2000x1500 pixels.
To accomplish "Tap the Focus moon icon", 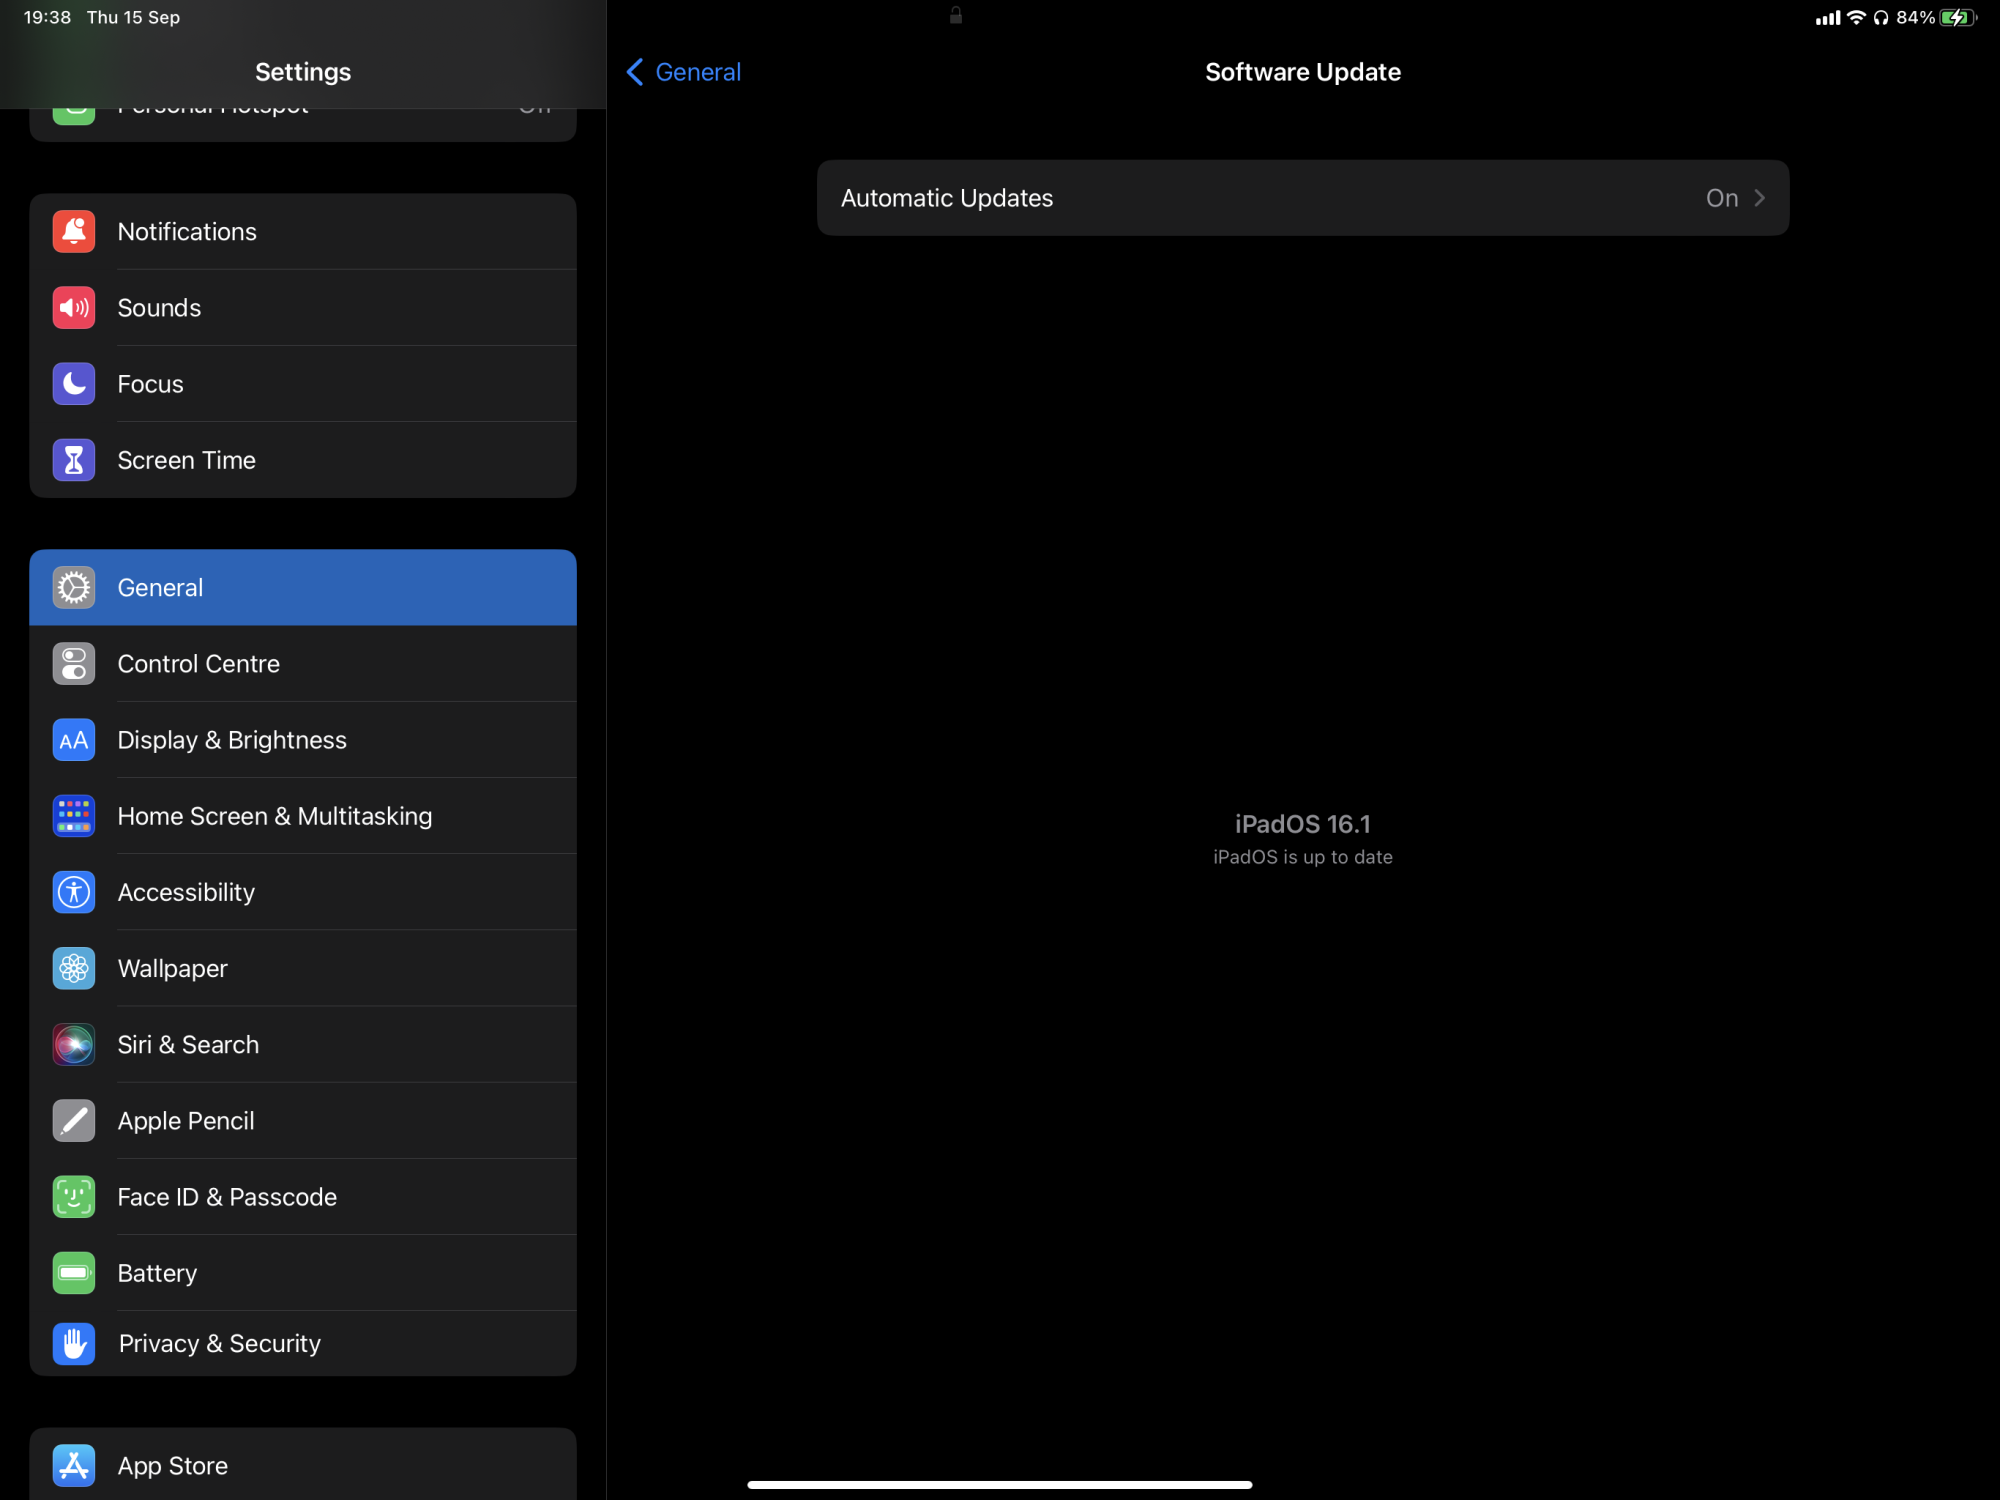I will (x=74, y=384).
